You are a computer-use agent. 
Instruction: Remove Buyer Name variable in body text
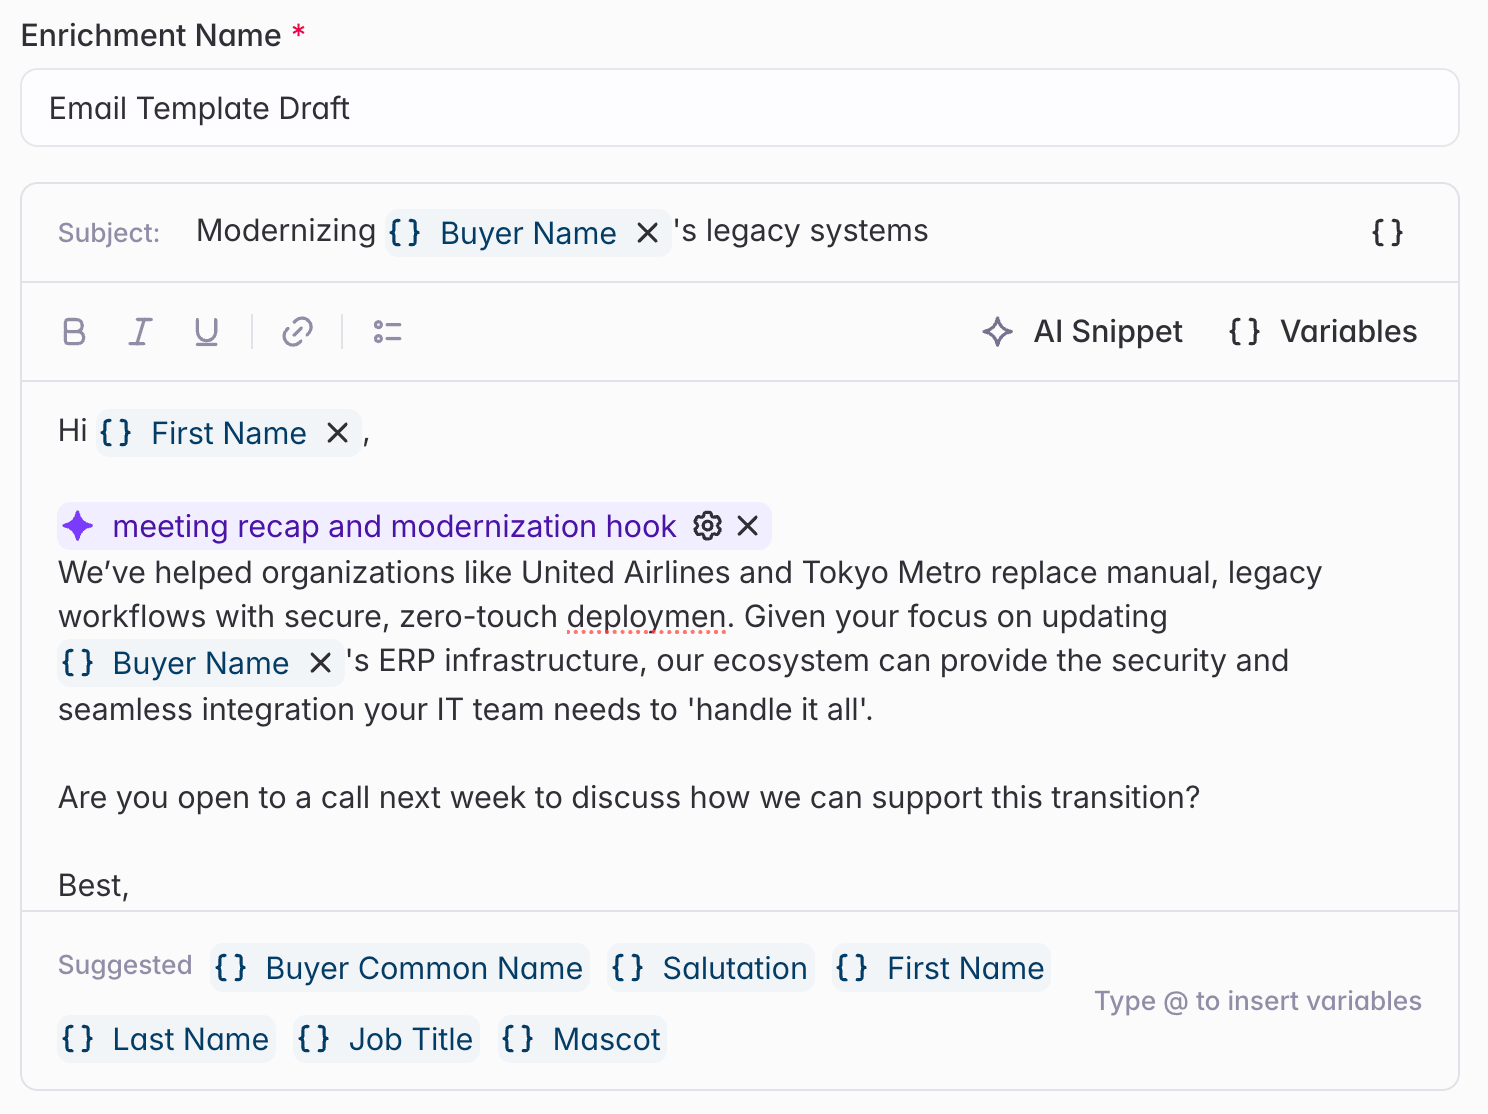pos(320,663)
